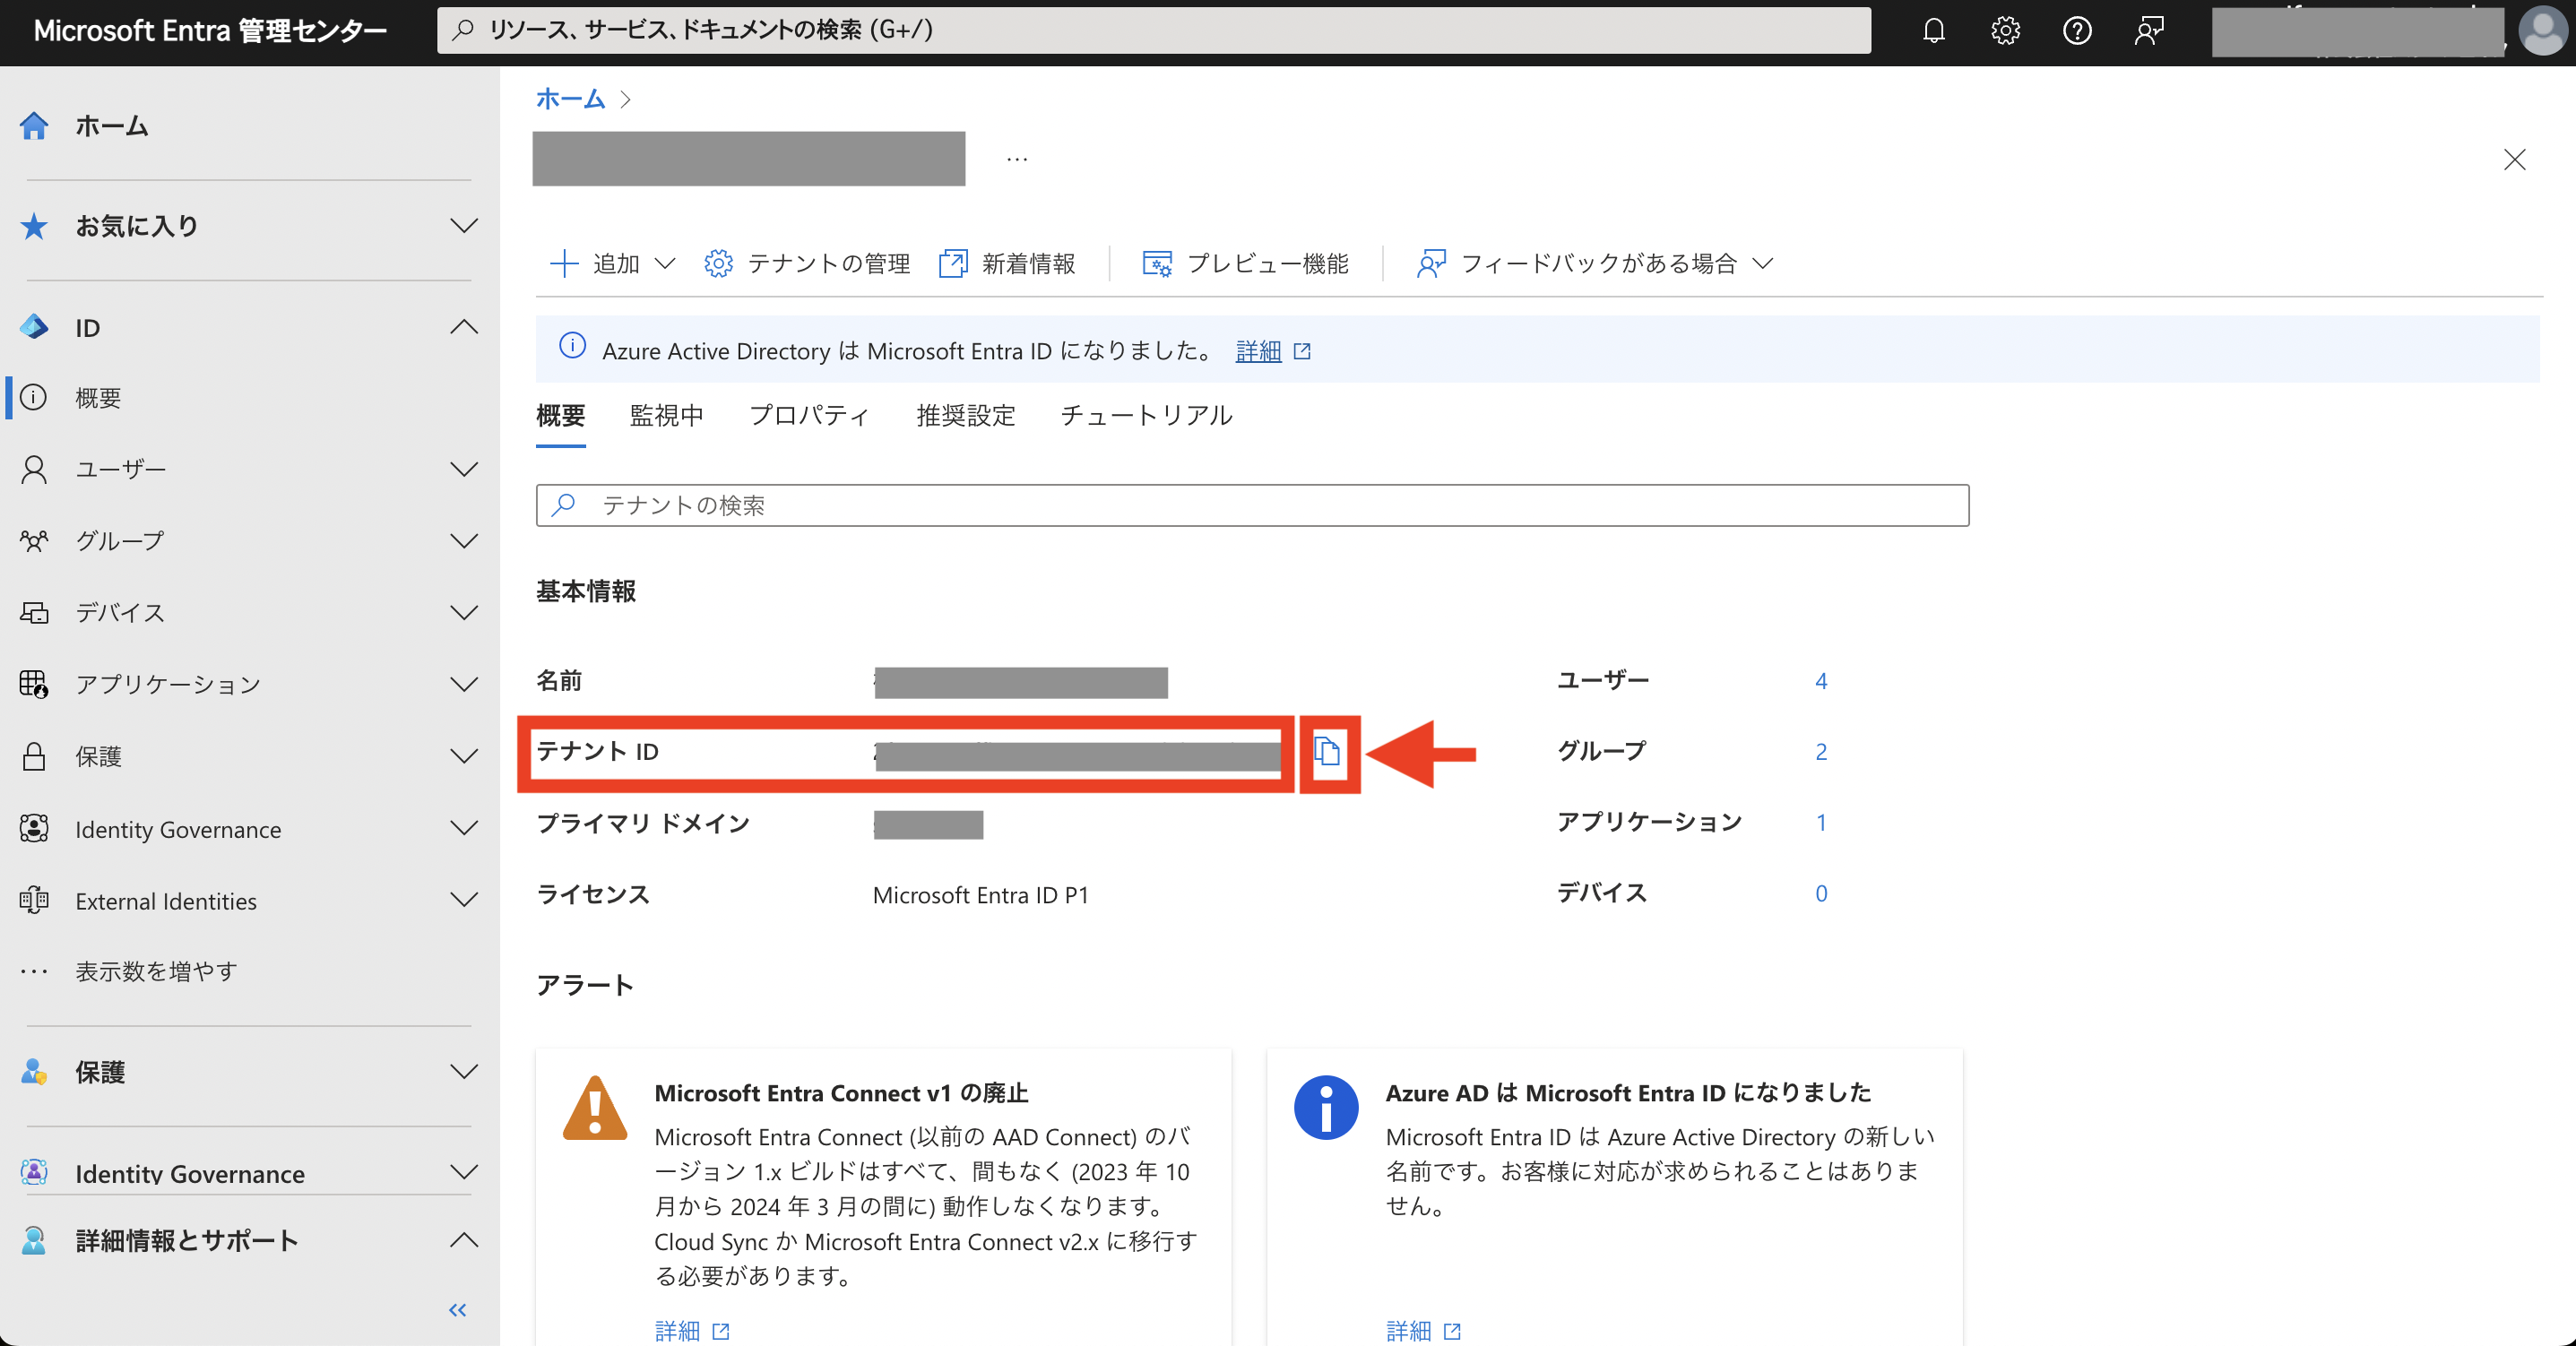This screenshot has height=1346, width=2576.
Task: Expand the グループ menu chevron
Action: [x=463, y=541]
